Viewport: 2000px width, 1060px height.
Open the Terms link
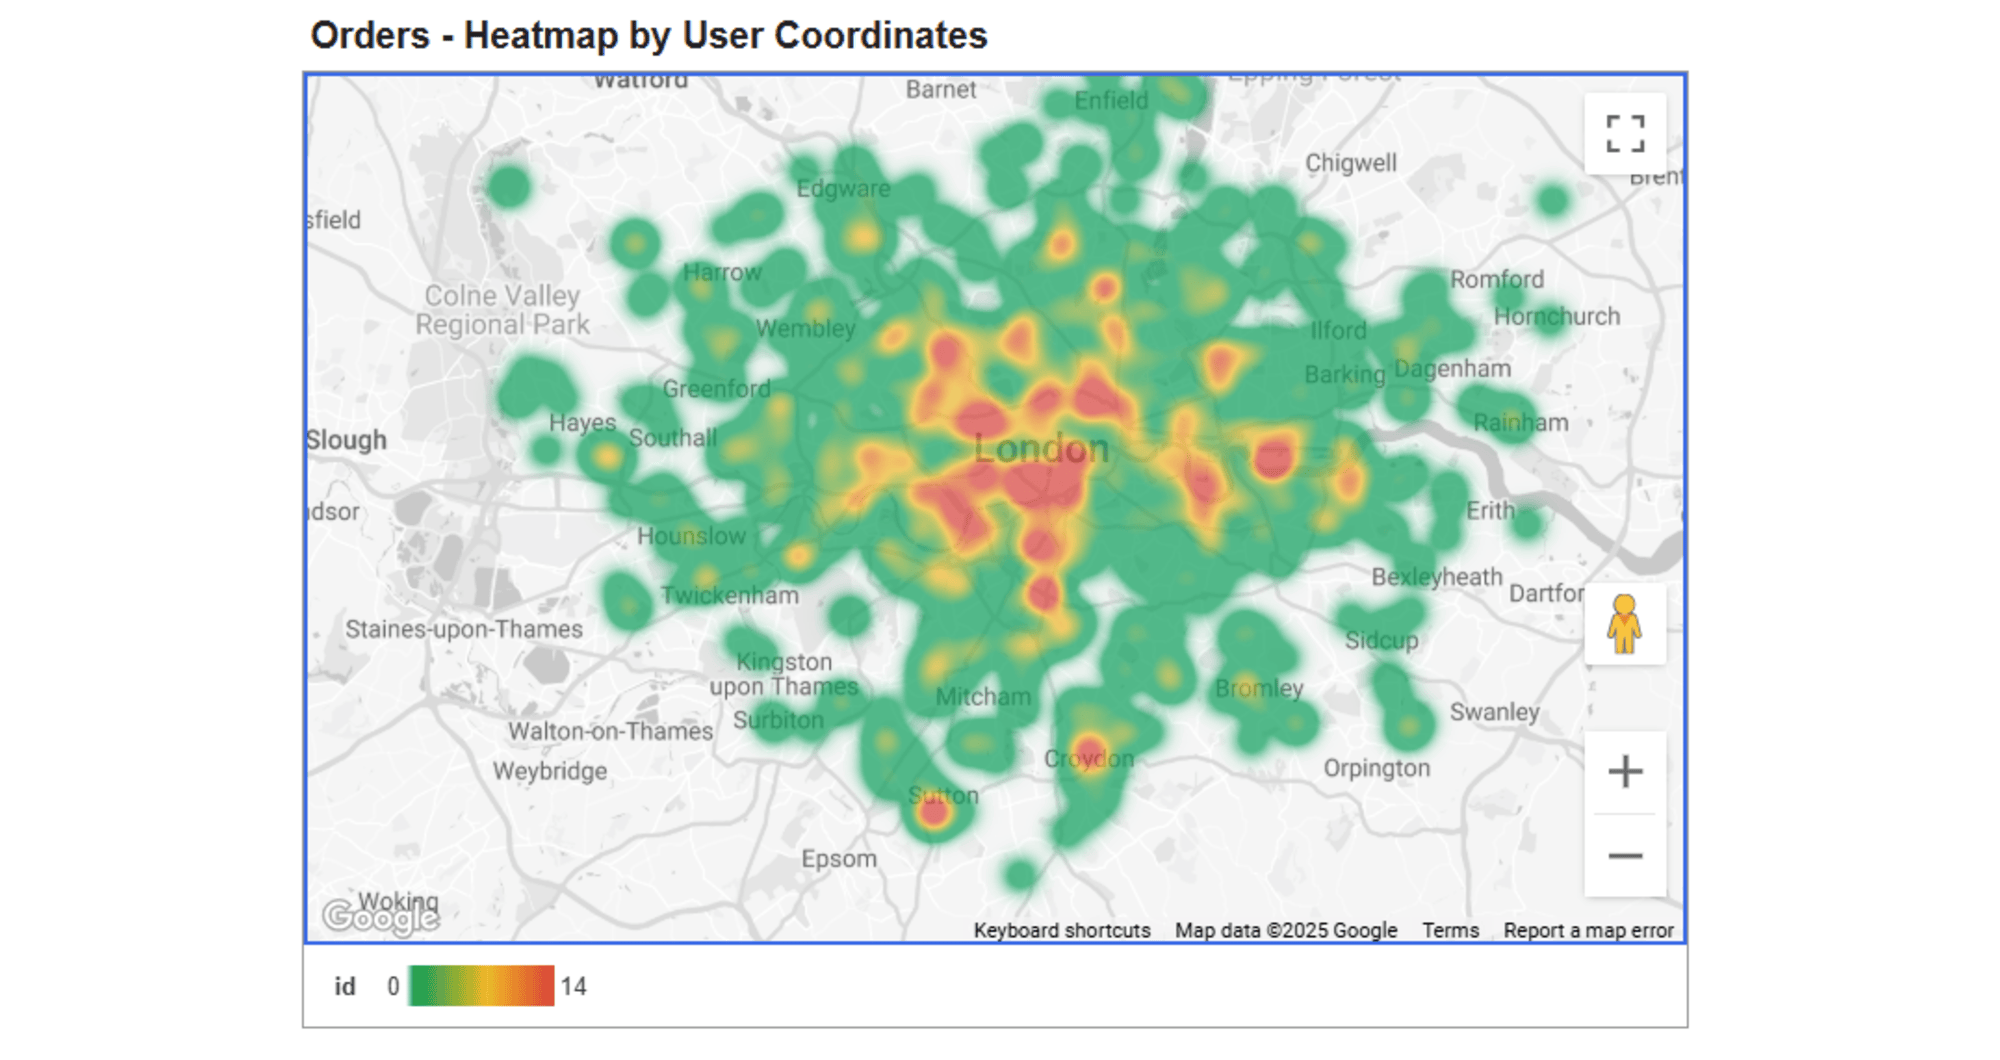tap(1451, 930)
